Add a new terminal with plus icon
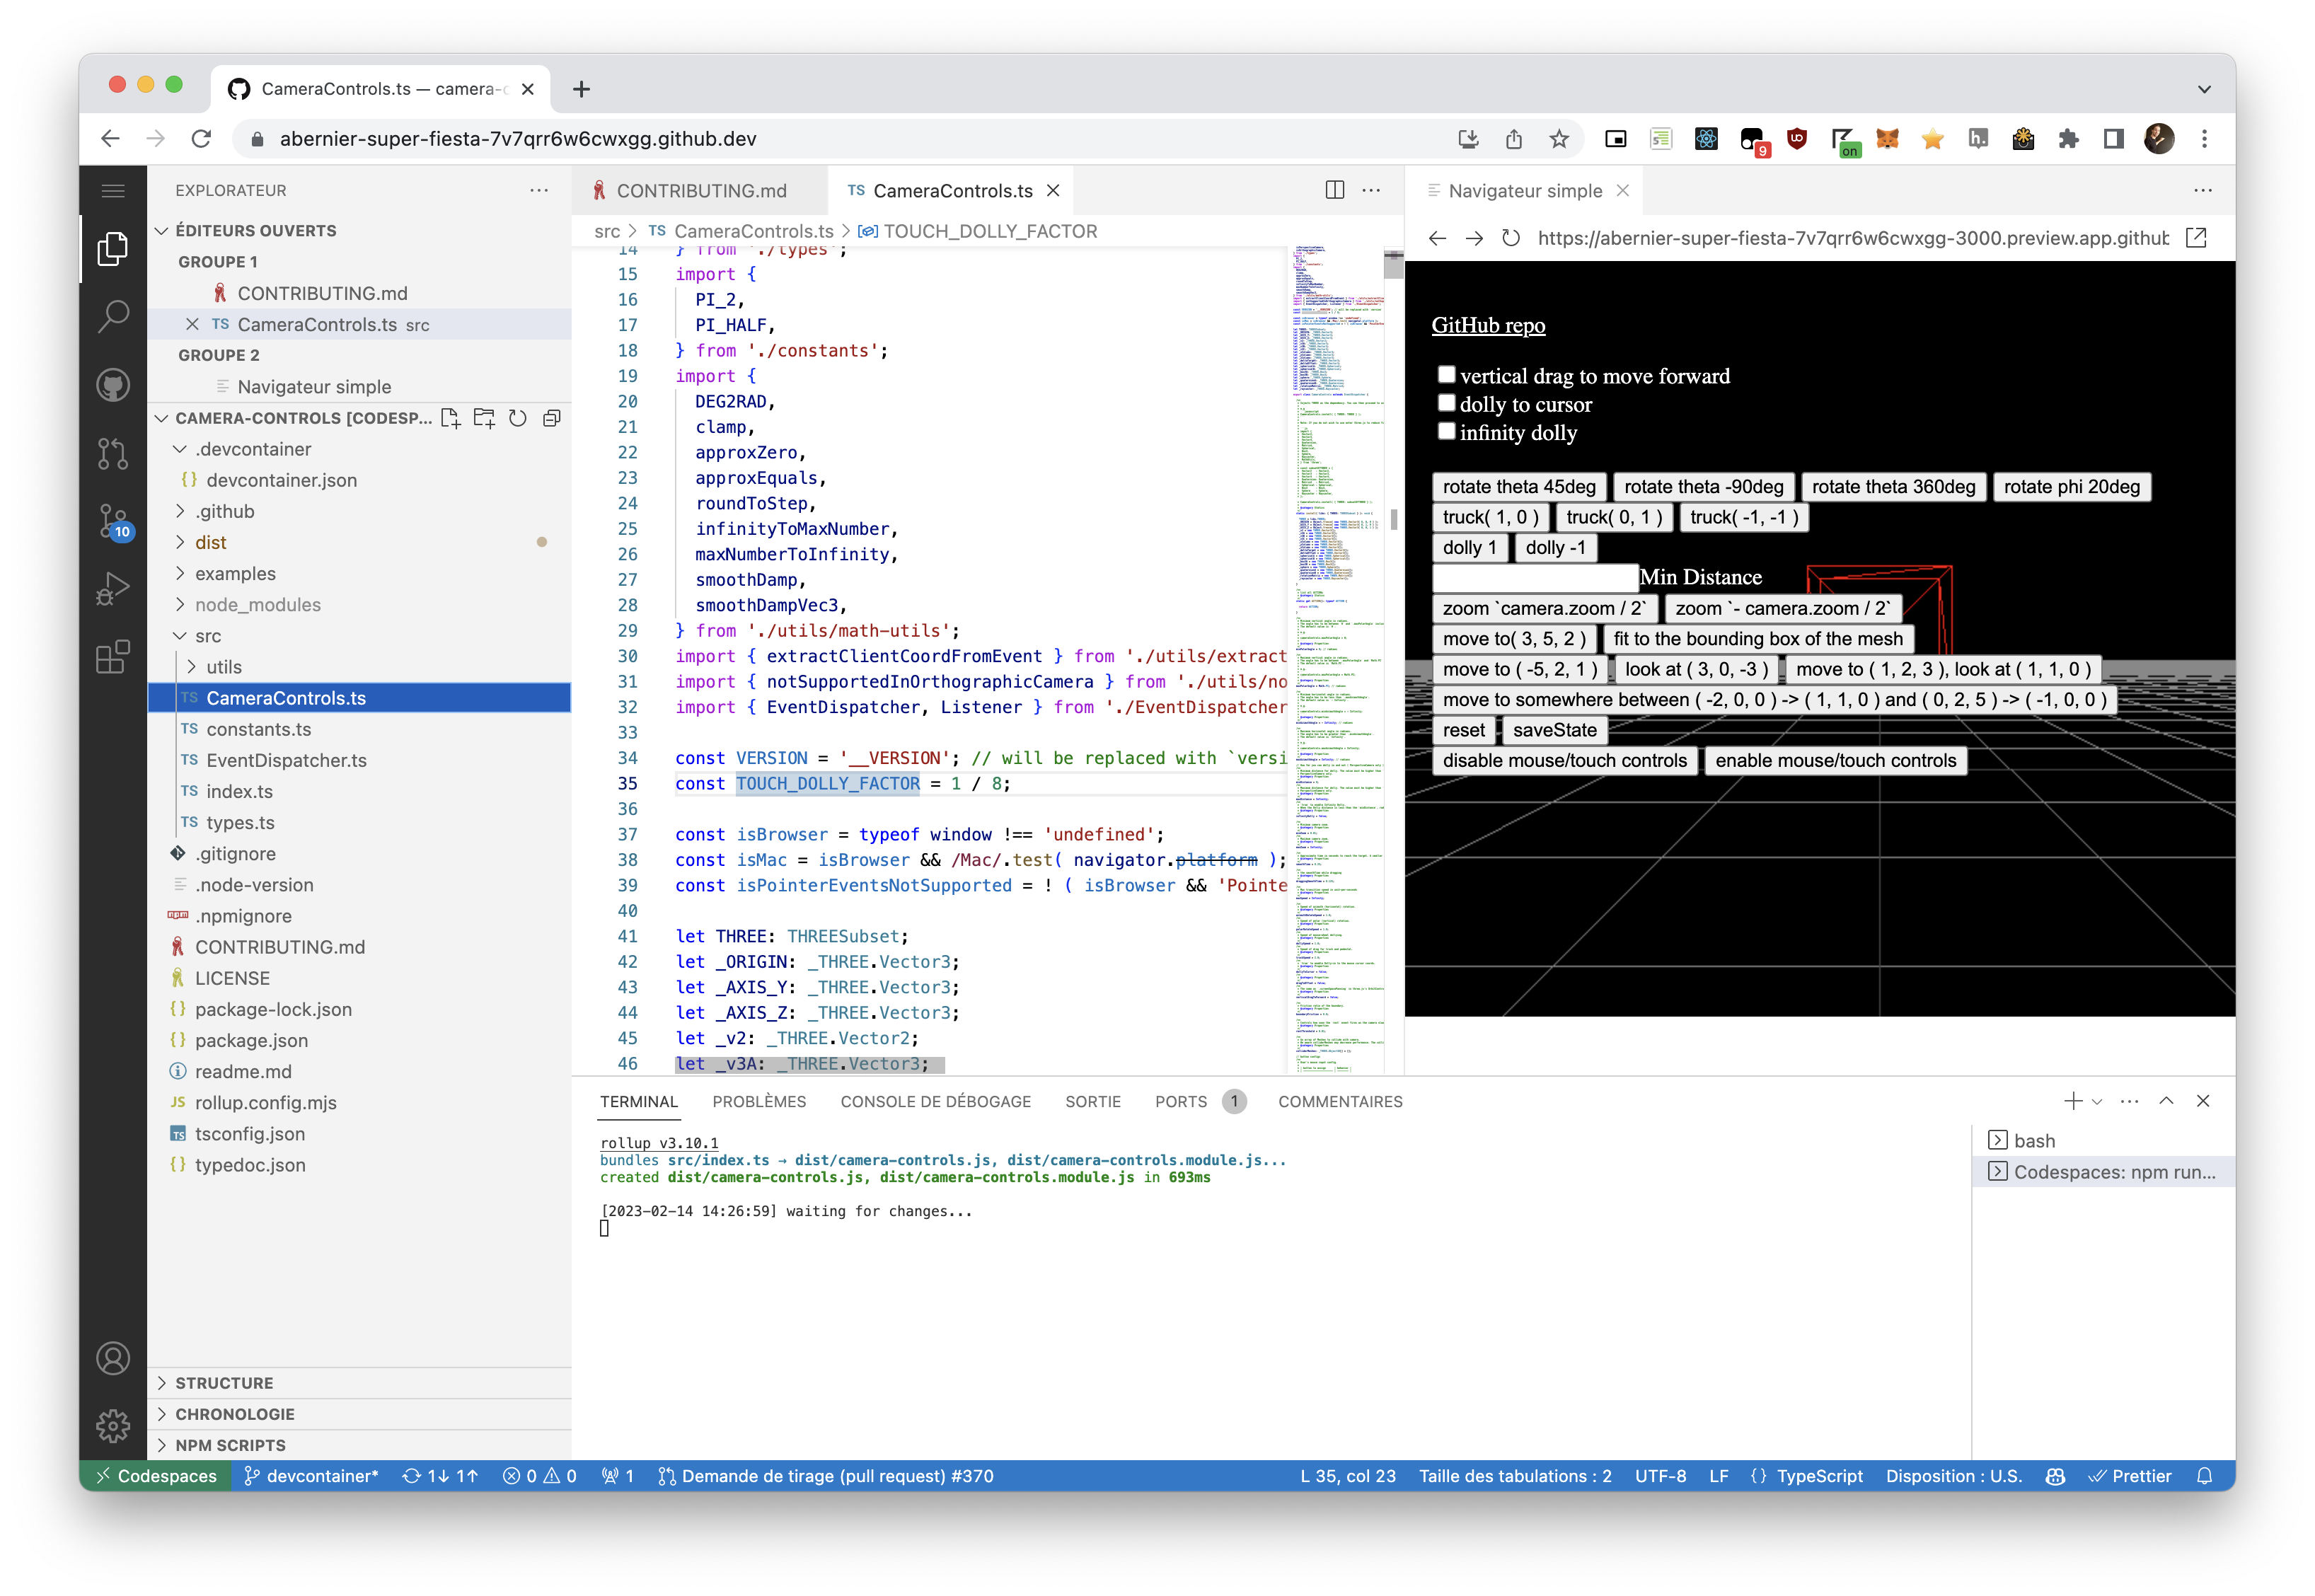Image resolution: width=2315 pixels, height=1596 pixels. (x=2073, y=1101)
